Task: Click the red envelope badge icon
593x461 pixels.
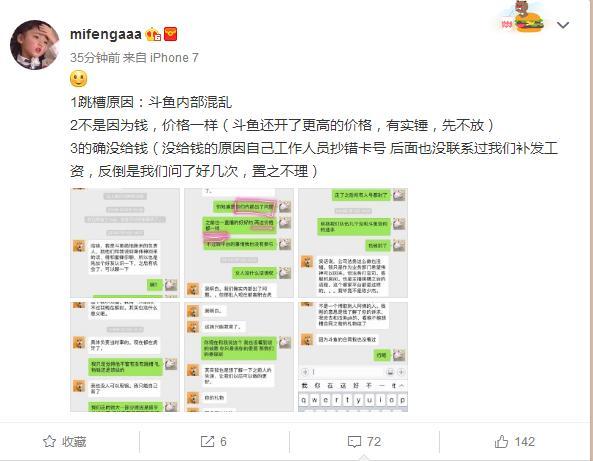Action: tap(171, 34)
